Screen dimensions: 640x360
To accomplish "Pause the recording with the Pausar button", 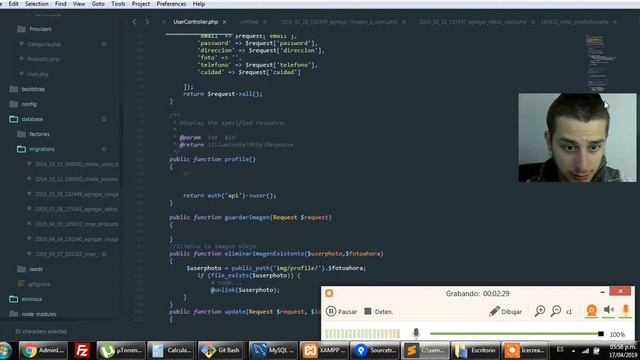I will coord(342,311).
